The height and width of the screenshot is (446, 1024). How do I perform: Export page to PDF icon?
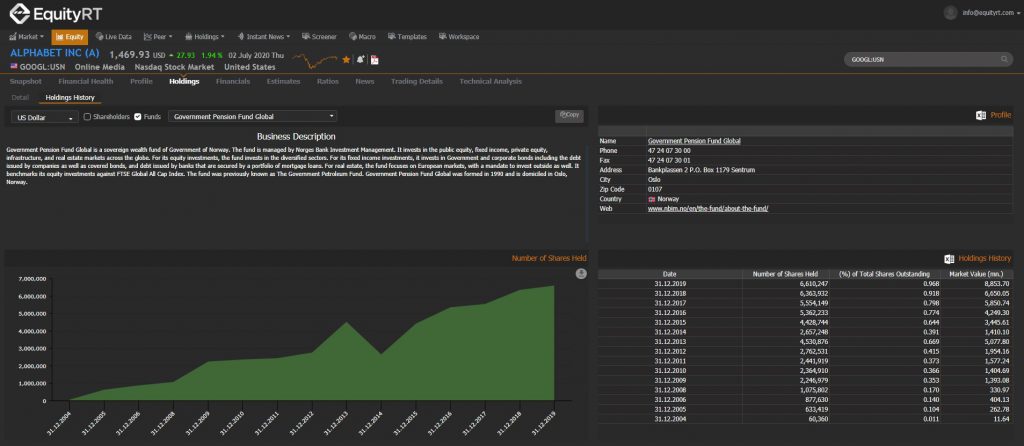(x=375, y=60)
